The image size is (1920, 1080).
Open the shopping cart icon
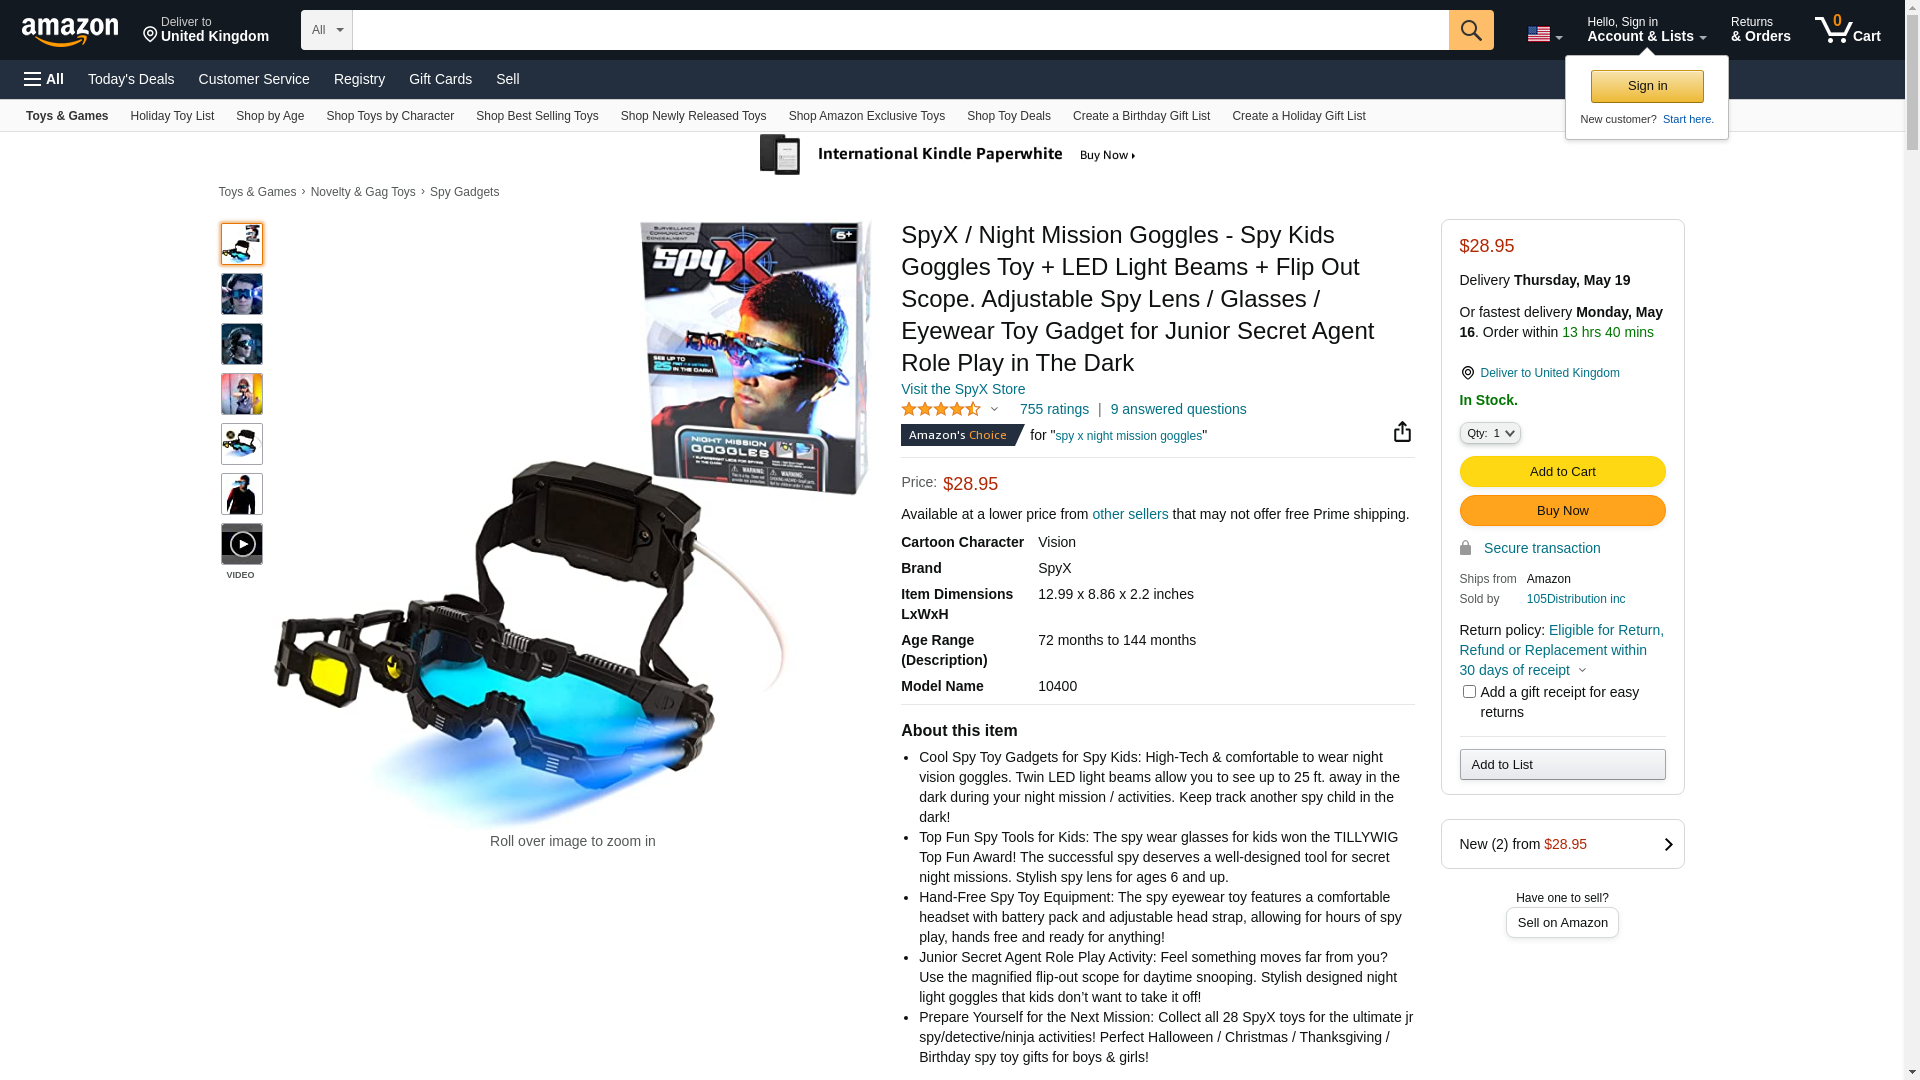pyautogui.click(x=1847, y=30)
